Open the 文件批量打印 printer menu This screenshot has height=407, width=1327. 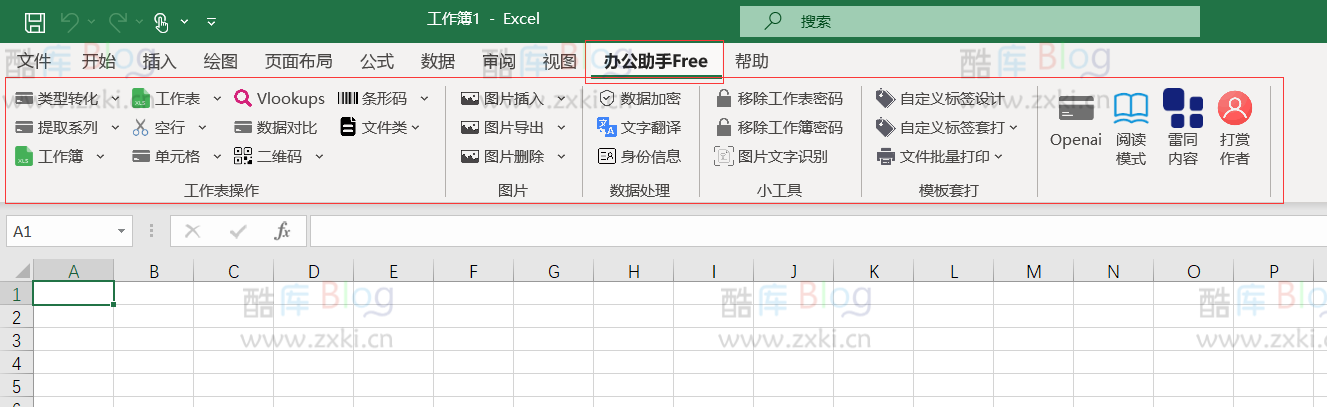coord(939,156)
